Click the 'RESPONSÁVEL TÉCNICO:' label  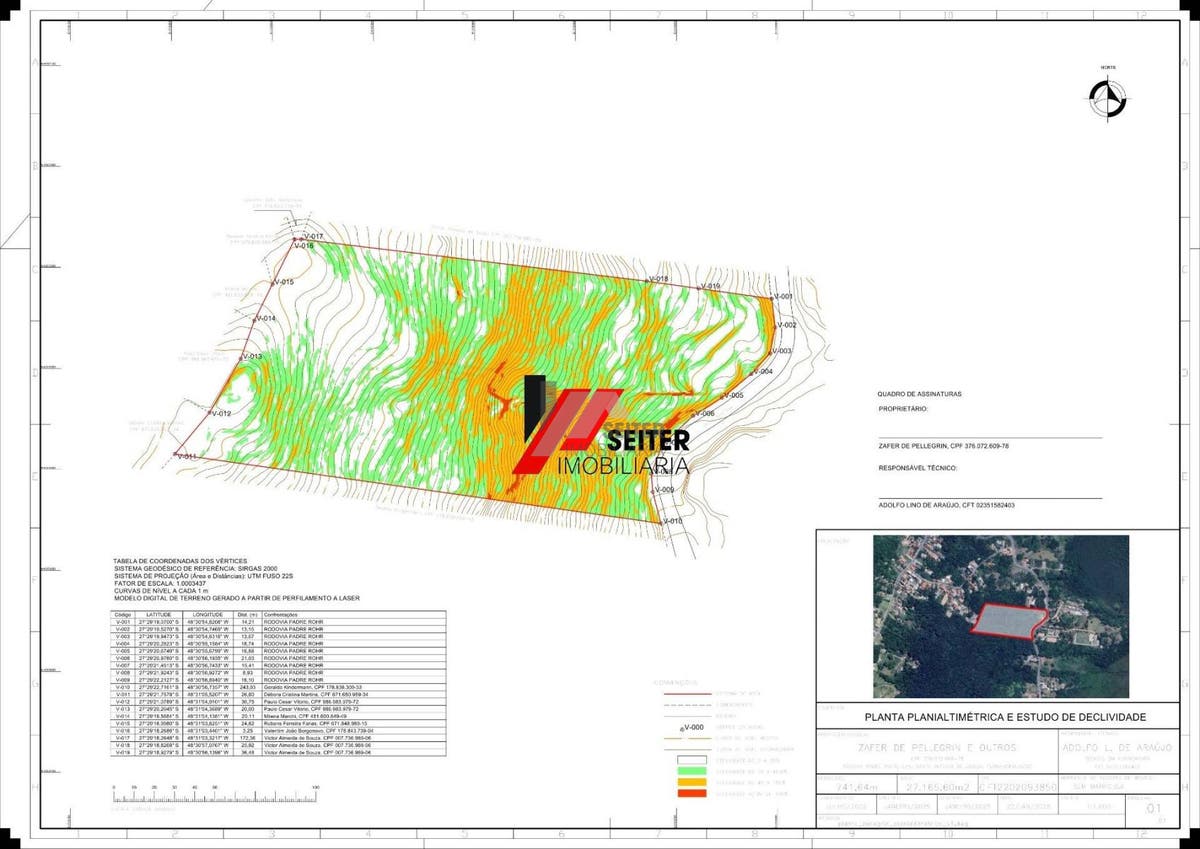(x=918, y=468)
